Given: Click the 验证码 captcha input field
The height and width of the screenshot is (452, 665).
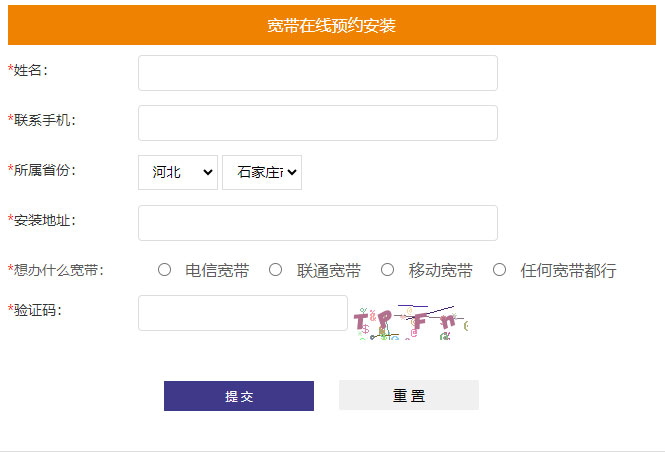Looking at the screenshot, I should pyautogui.click(x=243, y=313).
